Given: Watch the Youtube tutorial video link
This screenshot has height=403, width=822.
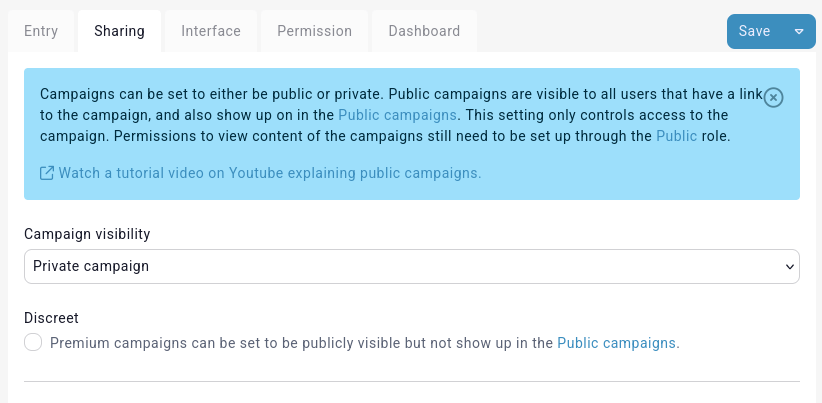Looking at the screenshot, I should (x=270, y=173).
